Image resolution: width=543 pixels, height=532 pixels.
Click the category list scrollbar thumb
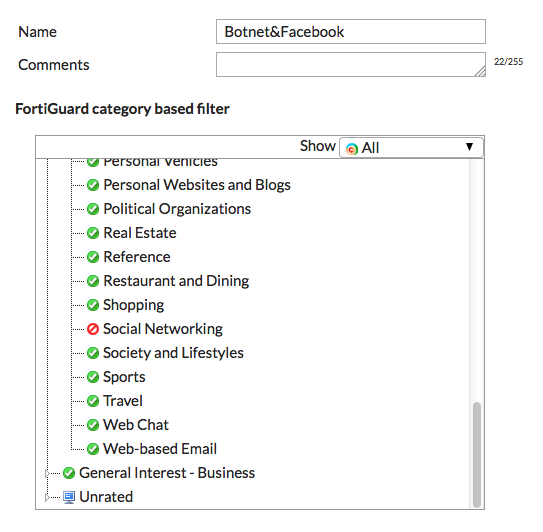[x=477, y=454]
